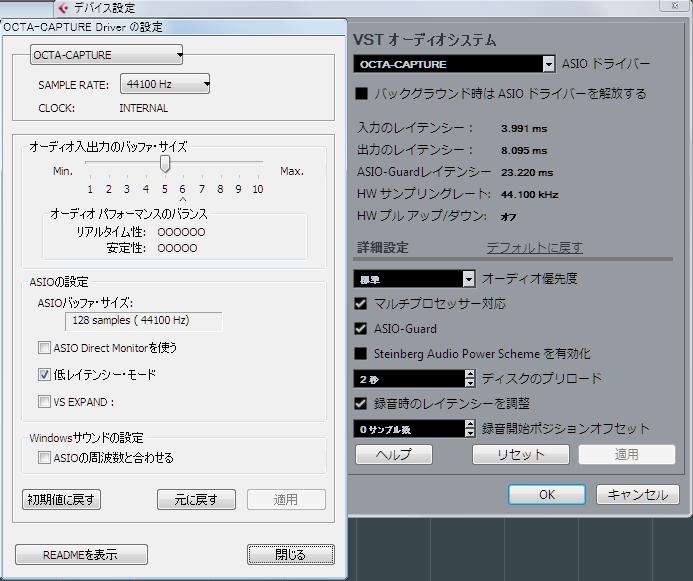Click the ヘルプ button
693x581 pixels.
click(394, 454)
